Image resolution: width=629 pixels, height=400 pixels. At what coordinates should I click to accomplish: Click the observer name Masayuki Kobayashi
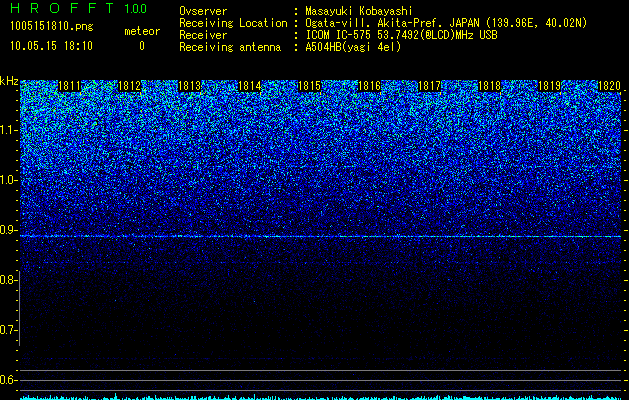359,11
